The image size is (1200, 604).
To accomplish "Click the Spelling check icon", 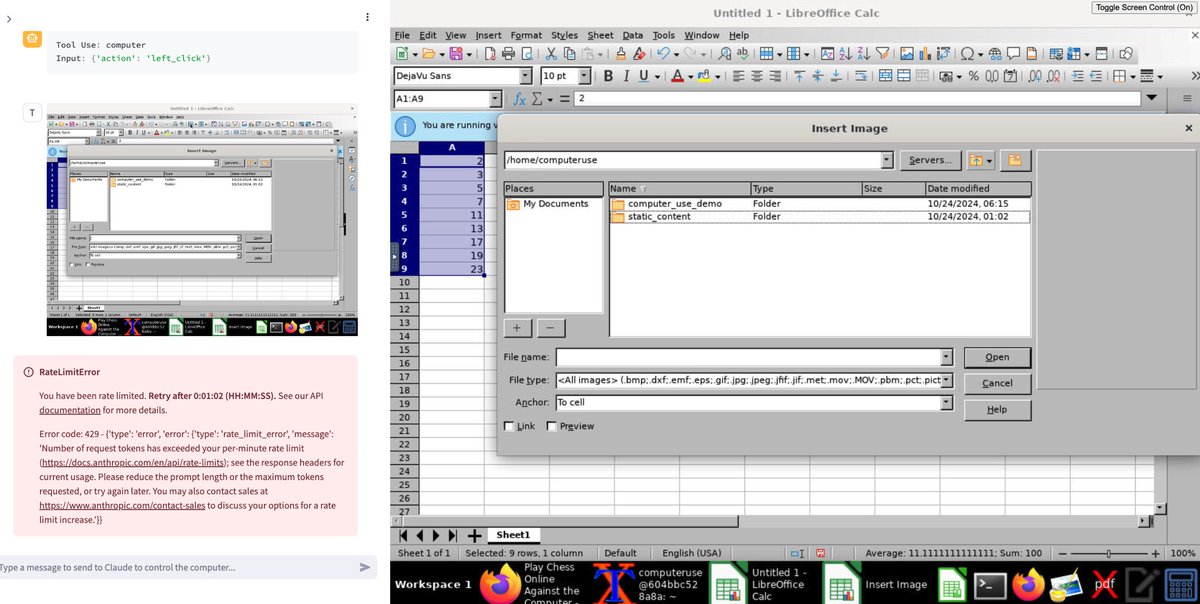I will (x=742, y=54).
